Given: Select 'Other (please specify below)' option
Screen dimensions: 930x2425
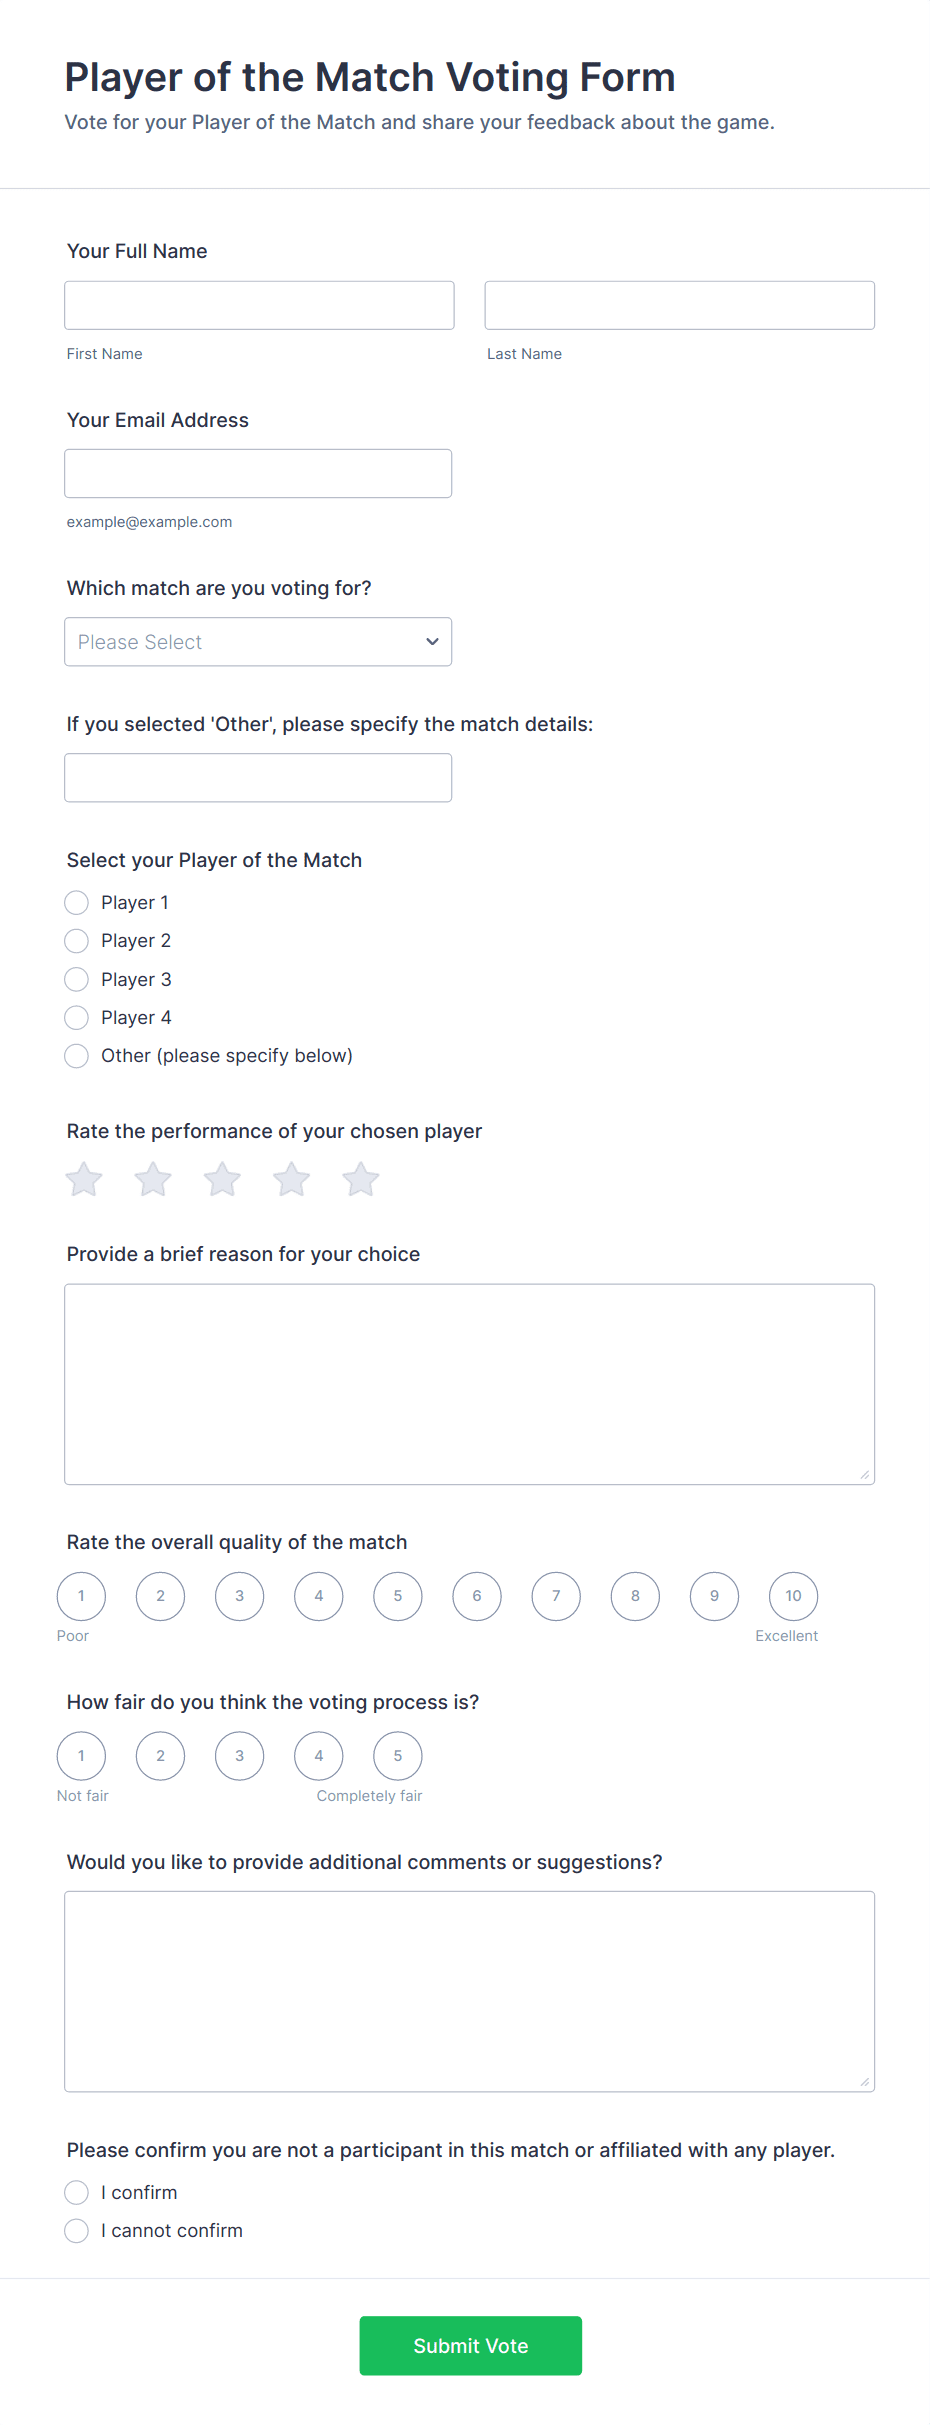Looking at the screenshot, I should [x=77, y=1056].
